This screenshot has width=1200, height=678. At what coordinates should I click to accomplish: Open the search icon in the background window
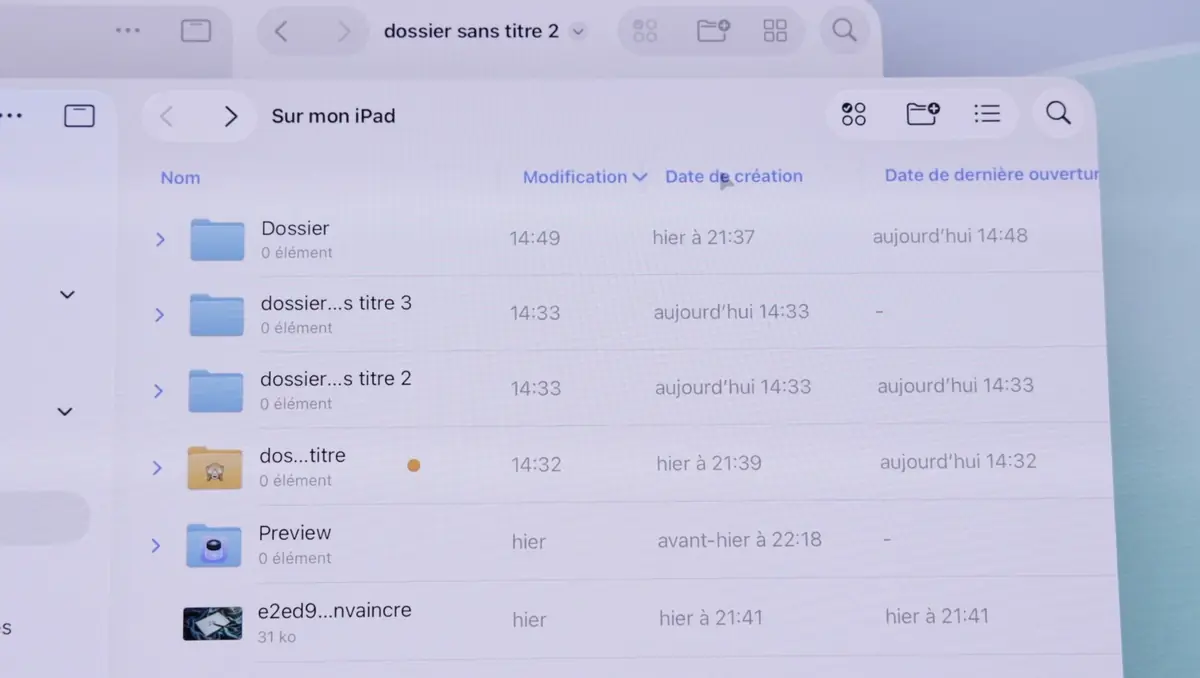point(843,31)
